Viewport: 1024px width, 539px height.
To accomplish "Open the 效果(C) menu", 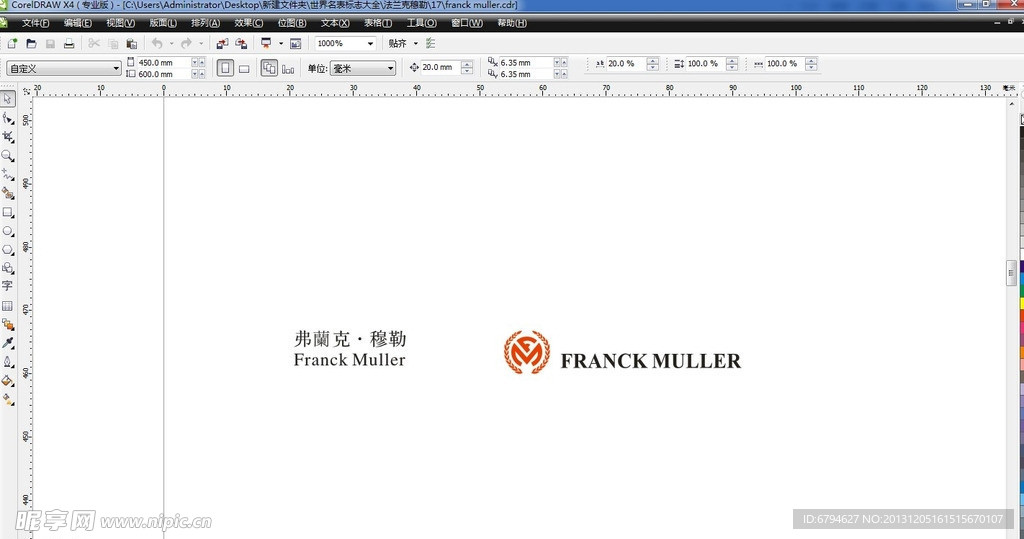I will pyautogui.click(x=249, y=23).
